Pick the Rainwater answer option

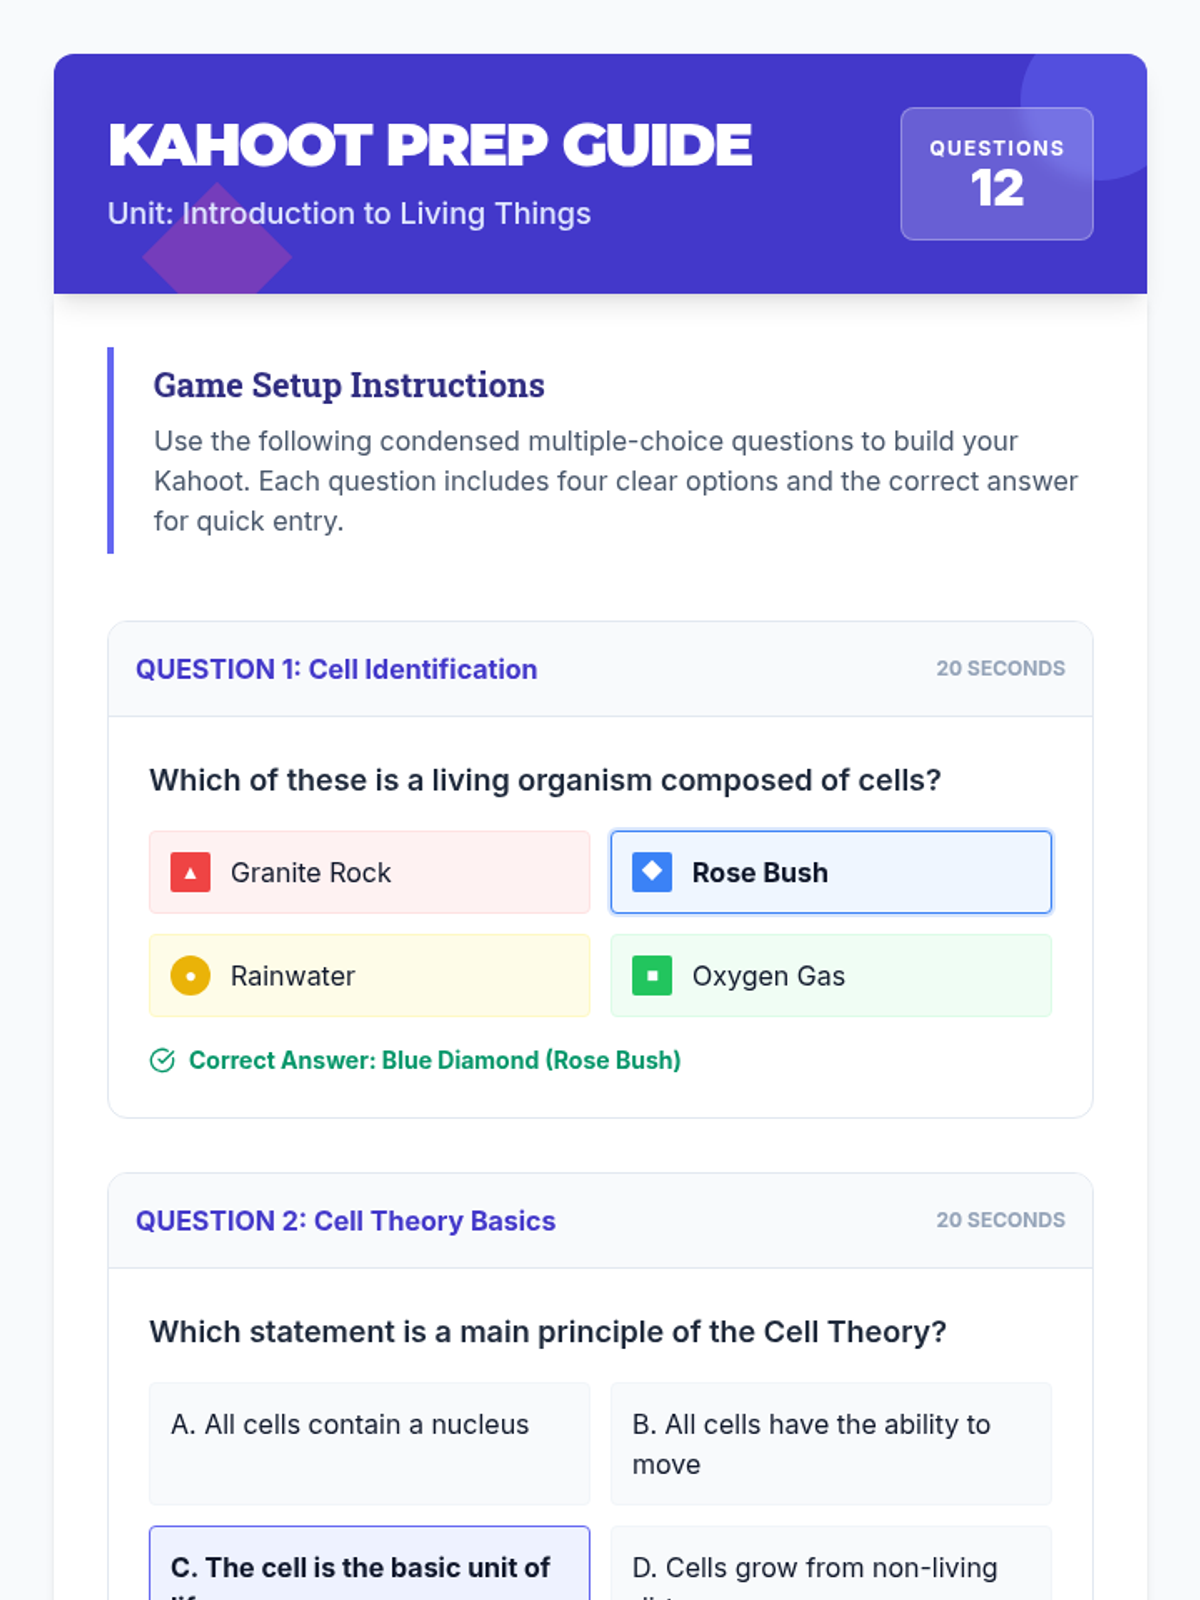tap(369, 976)
